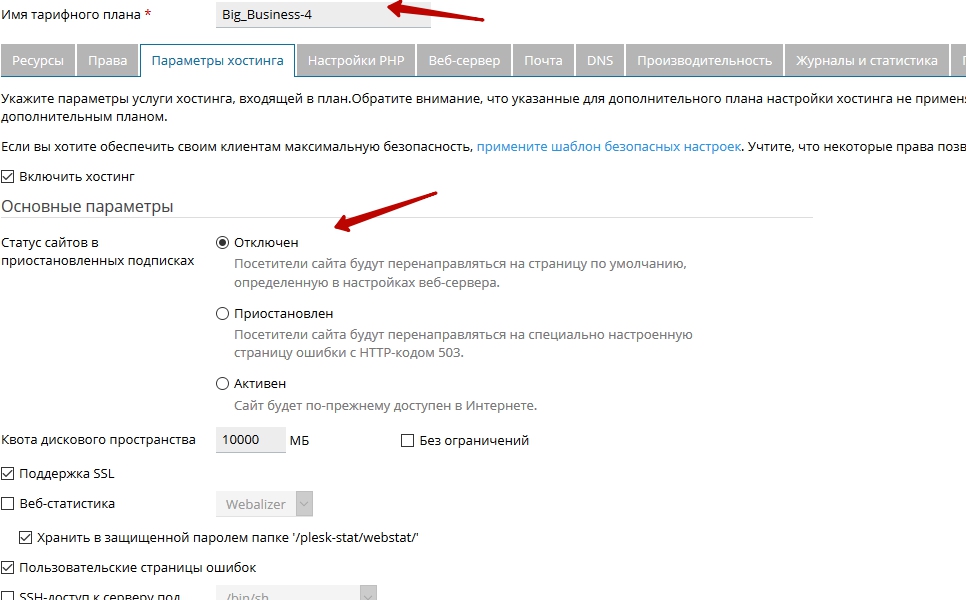Select the Параметры хостинга tab
966x600 pixels.
click(x=217, y=61)
